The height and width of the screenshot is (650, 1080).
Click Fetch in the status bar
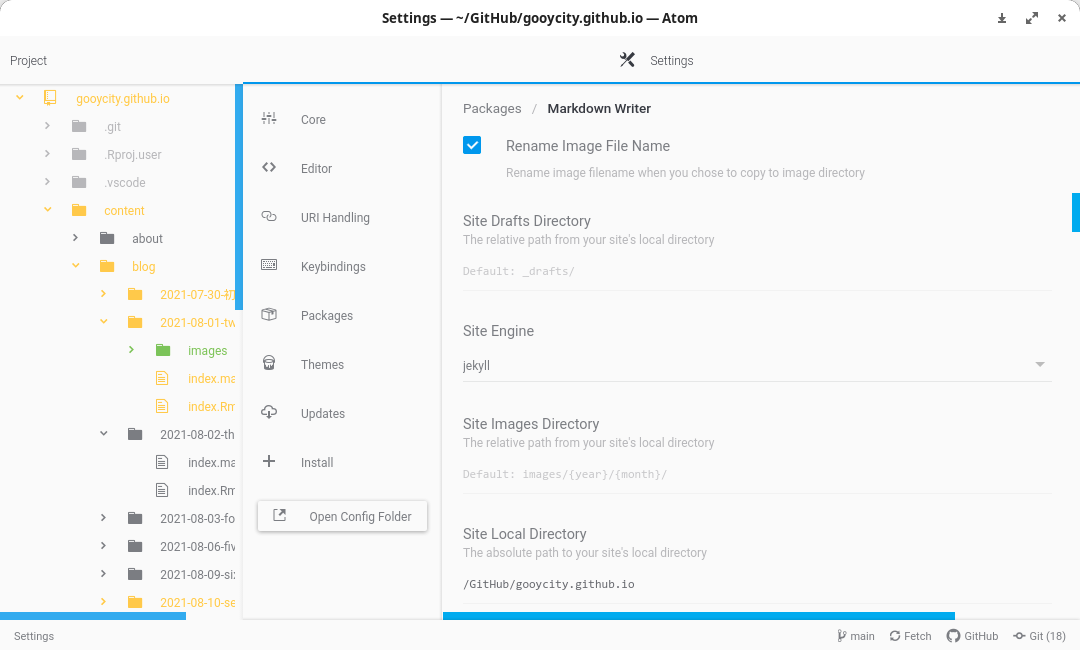910,636
